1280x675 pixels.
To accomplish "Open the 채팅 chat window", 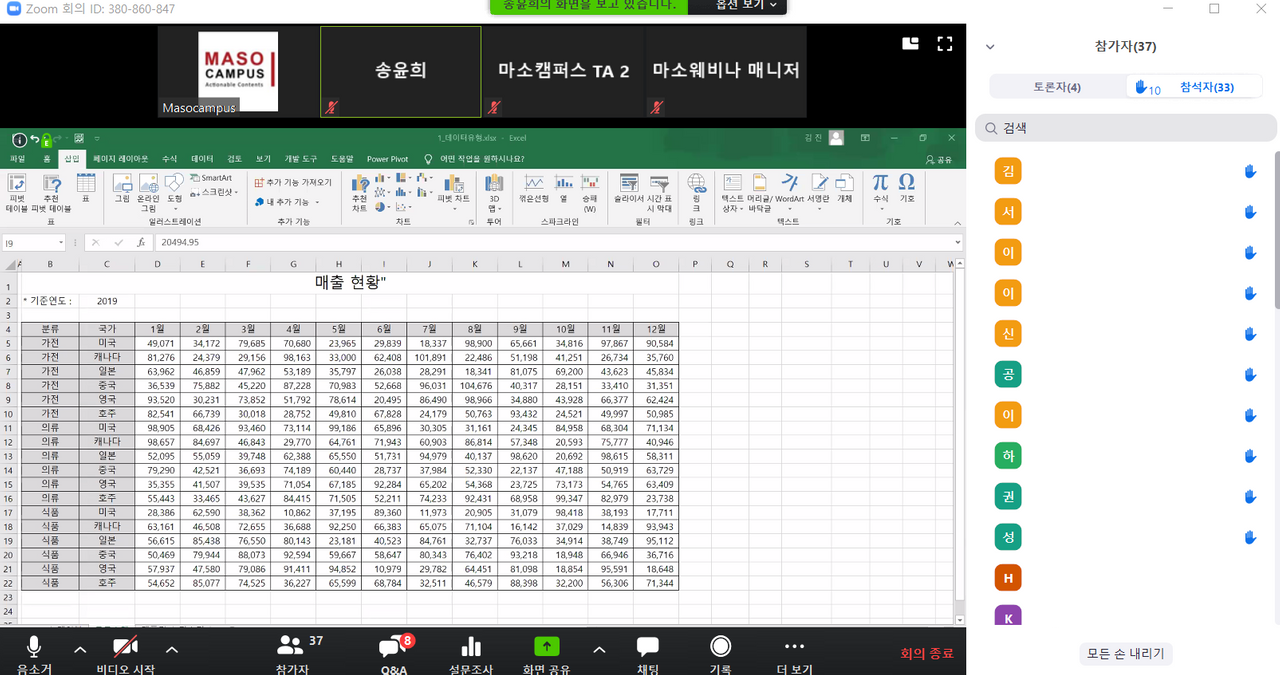I will [648, 648].
